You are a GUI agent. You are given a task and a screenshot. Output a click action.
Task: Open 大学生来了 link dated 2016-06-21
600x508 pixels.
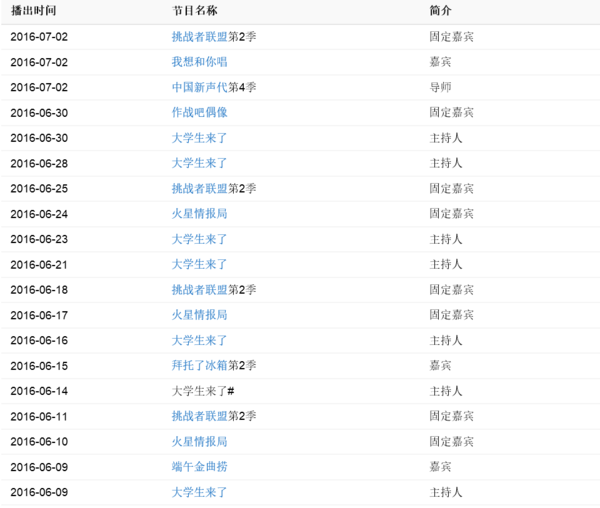click(x=199, y=264)
